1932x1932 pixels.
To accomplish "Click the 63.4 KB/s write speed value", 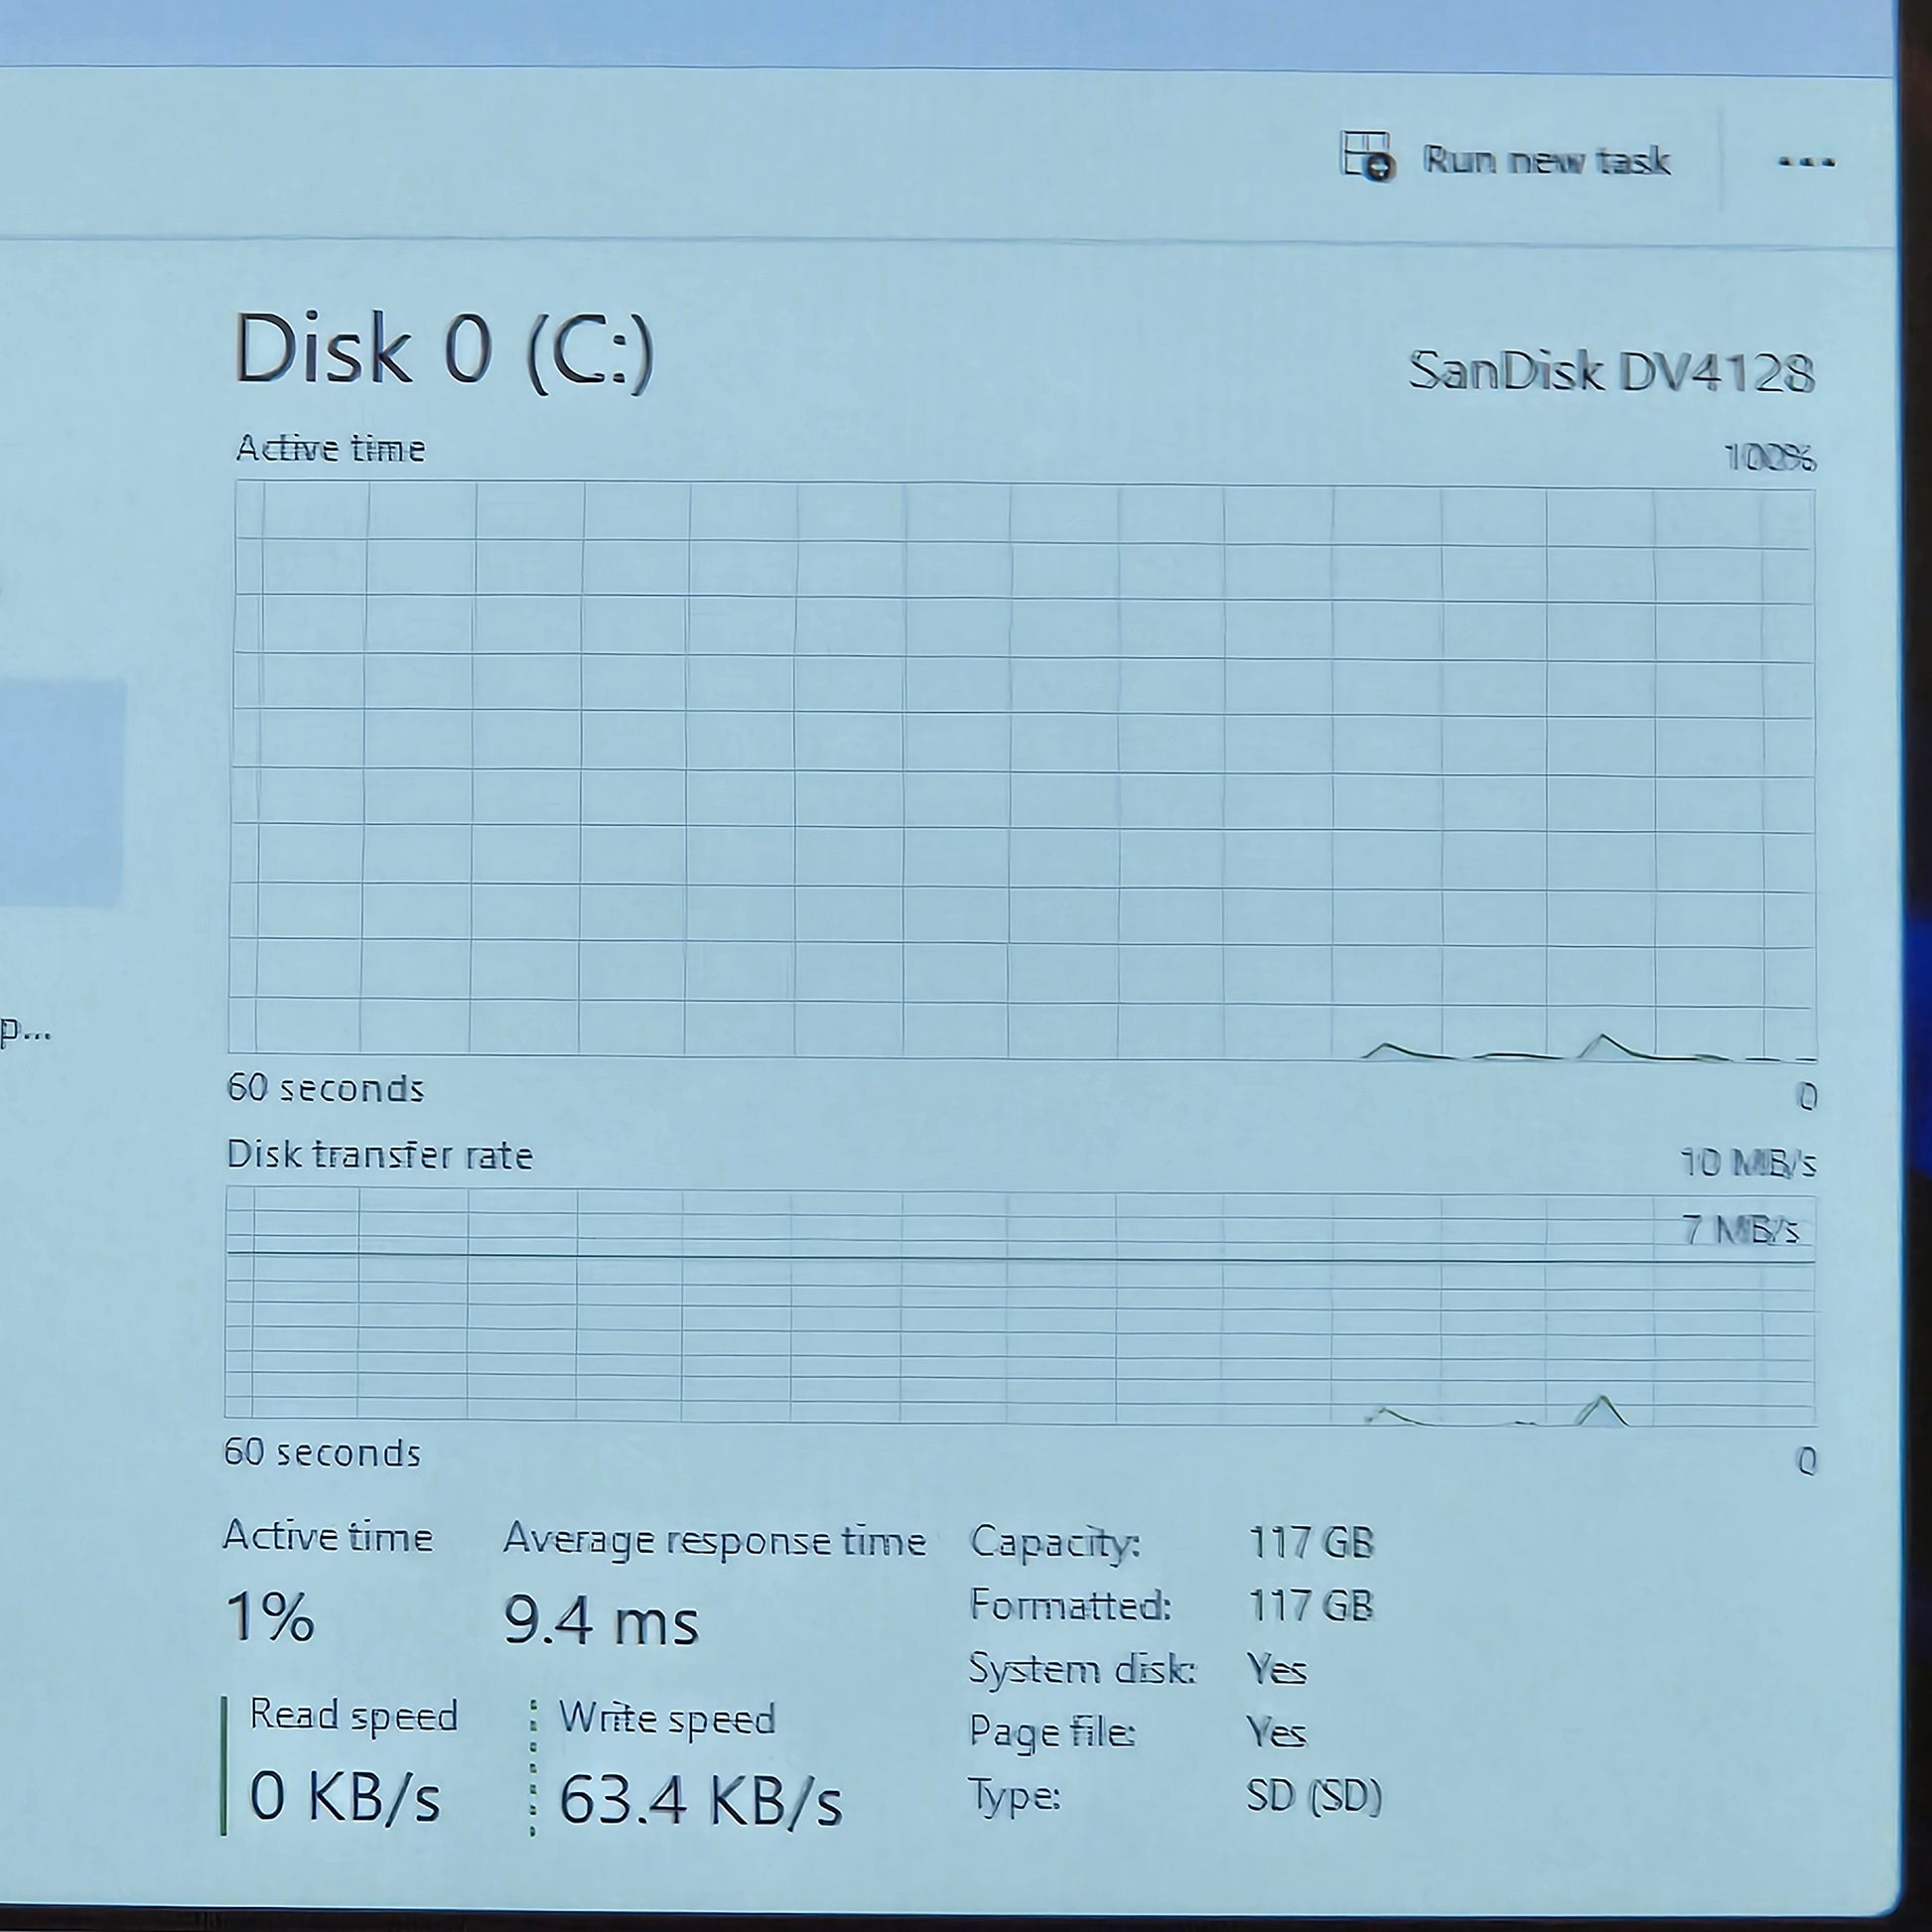I will 700,1801.
